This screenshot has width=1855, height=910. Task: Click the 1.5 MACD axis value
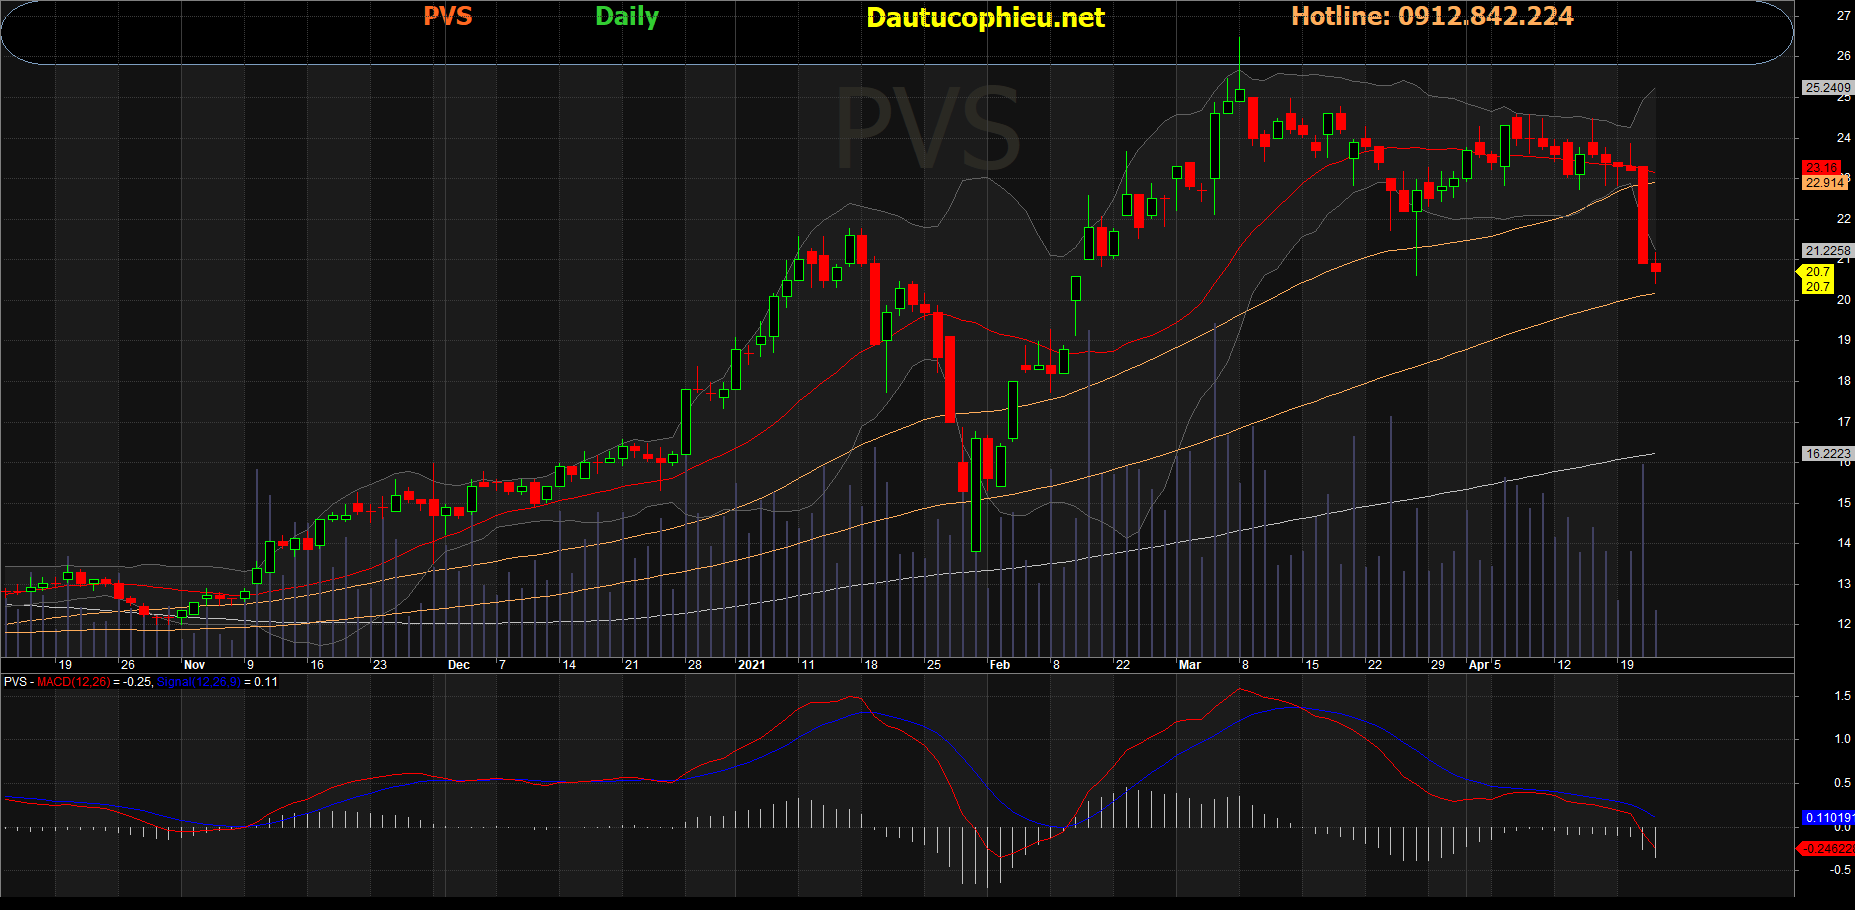coord(1842,696)
